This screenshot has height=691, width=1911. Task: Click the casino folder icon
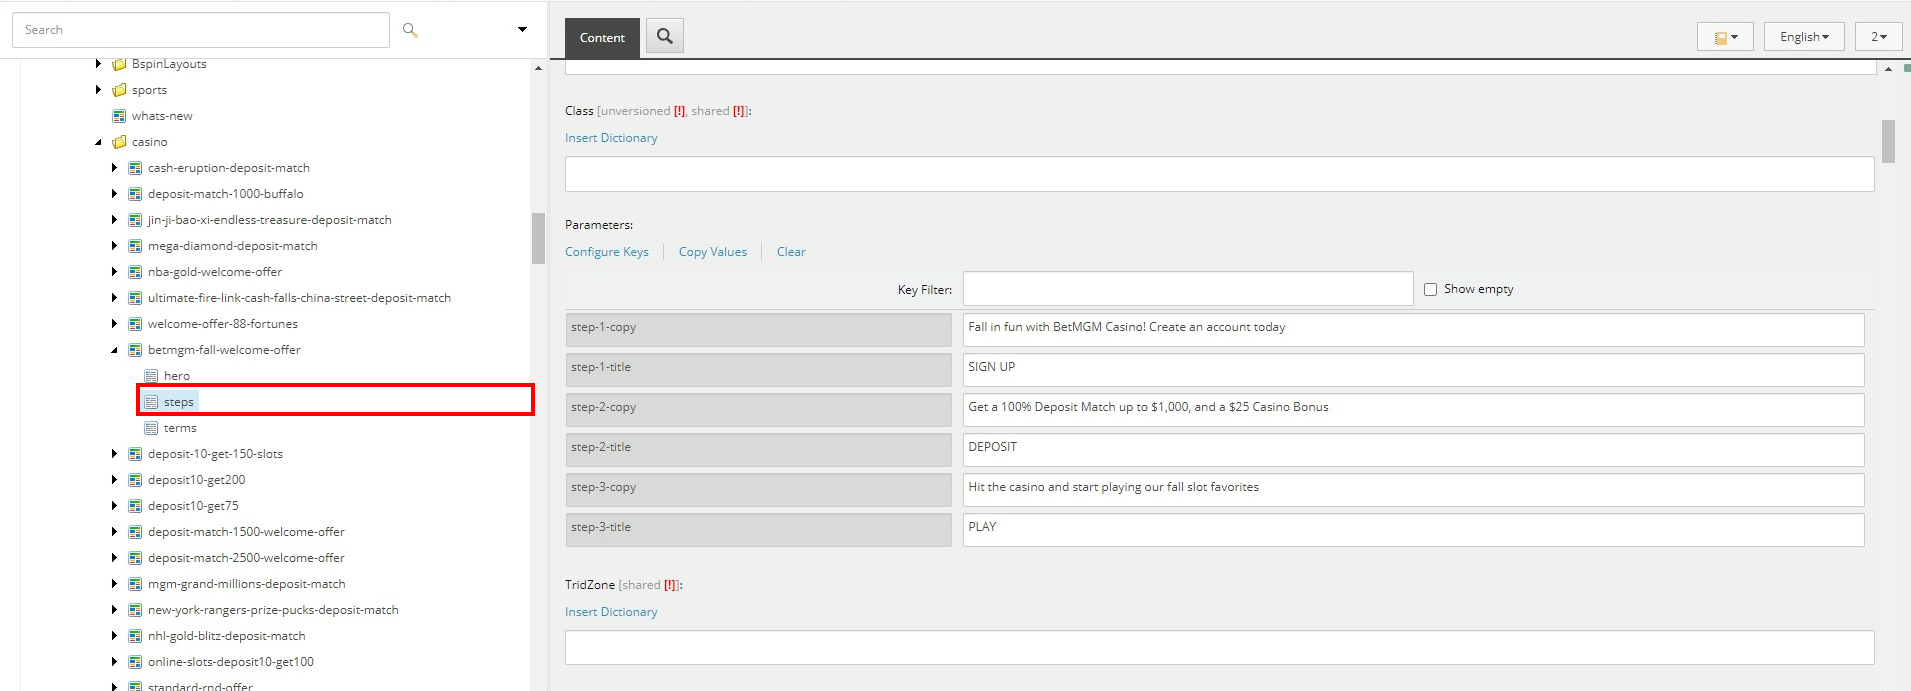click(119, 142)
